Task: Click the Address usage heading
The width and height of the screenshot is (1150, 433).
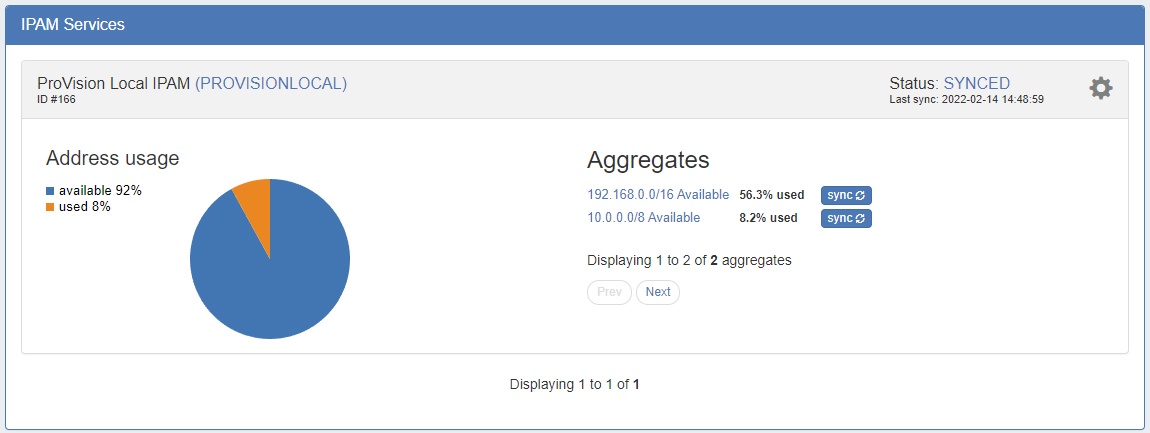Action: [113, 158]
